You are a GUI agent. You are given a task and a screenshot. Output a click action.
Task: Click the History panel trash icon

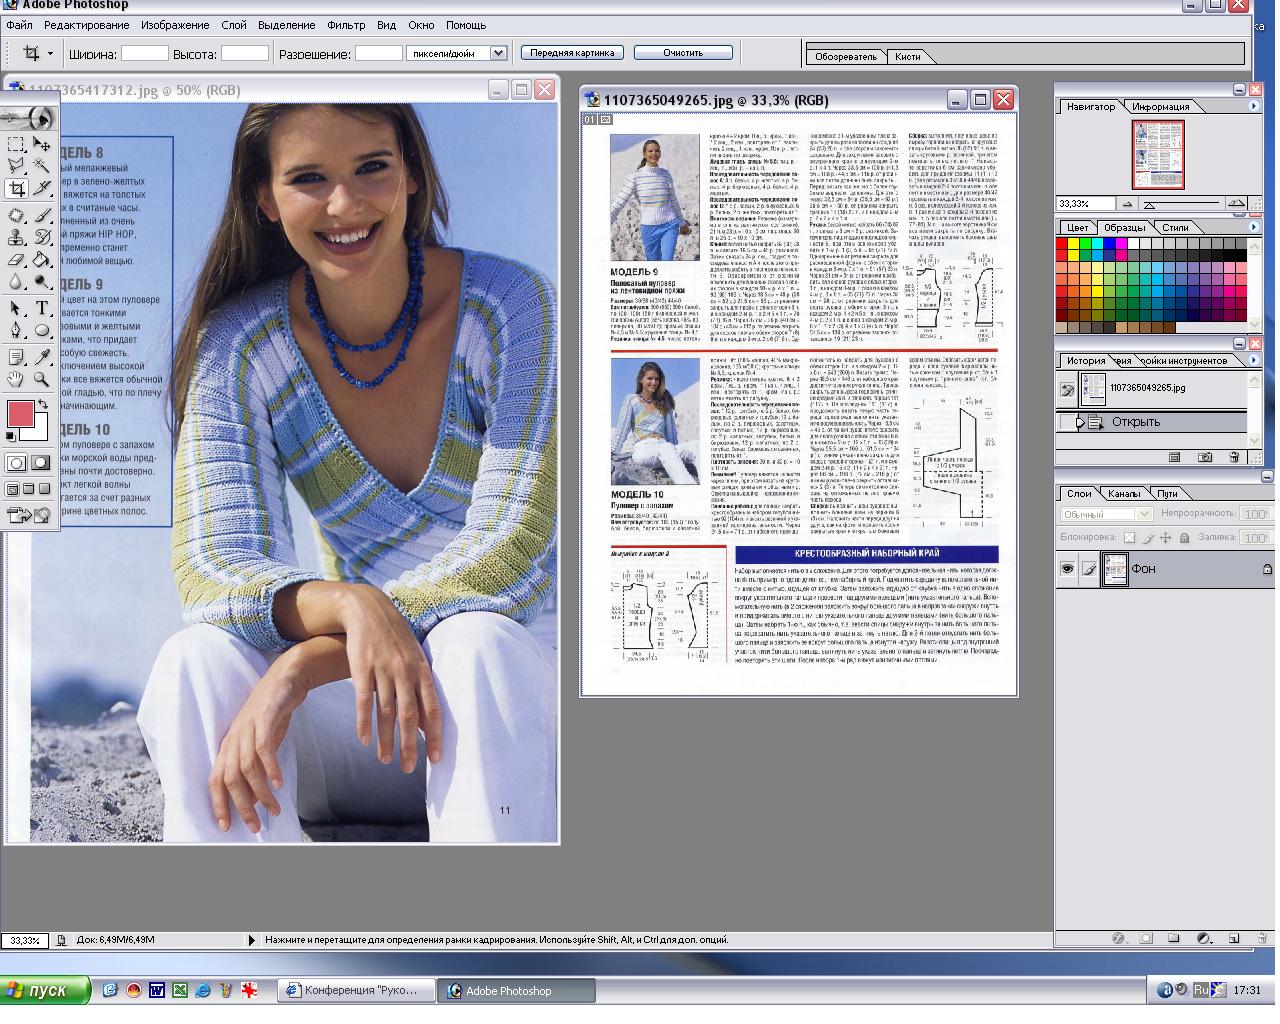click(x=1234, y=457)
